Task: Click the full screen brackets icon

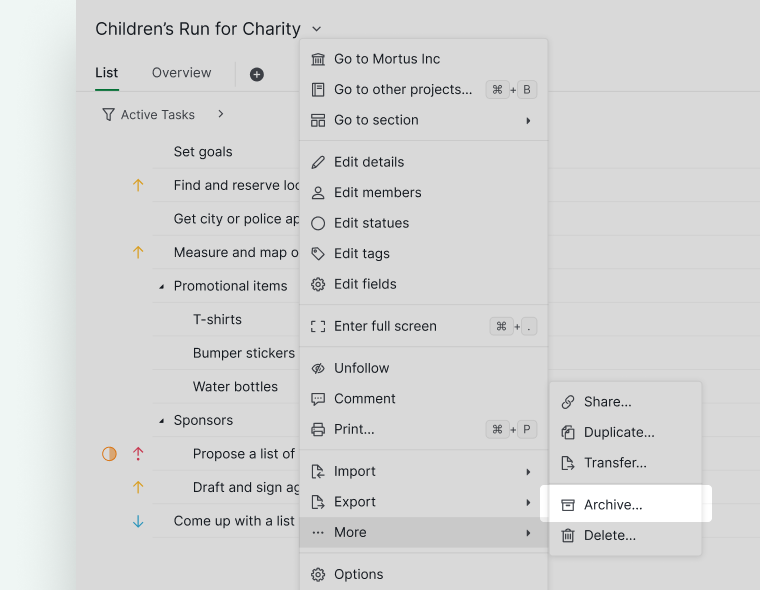Action: click(318, 327)
